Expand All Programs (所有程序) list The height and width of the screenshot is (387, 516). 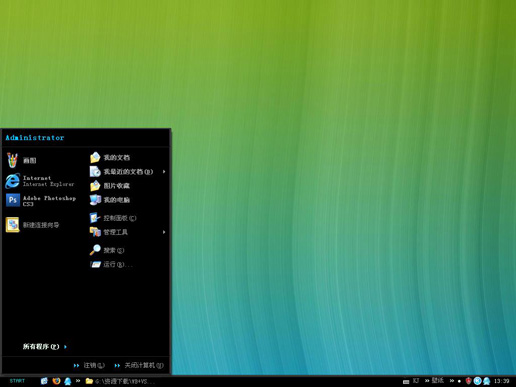tap(45, 347)
